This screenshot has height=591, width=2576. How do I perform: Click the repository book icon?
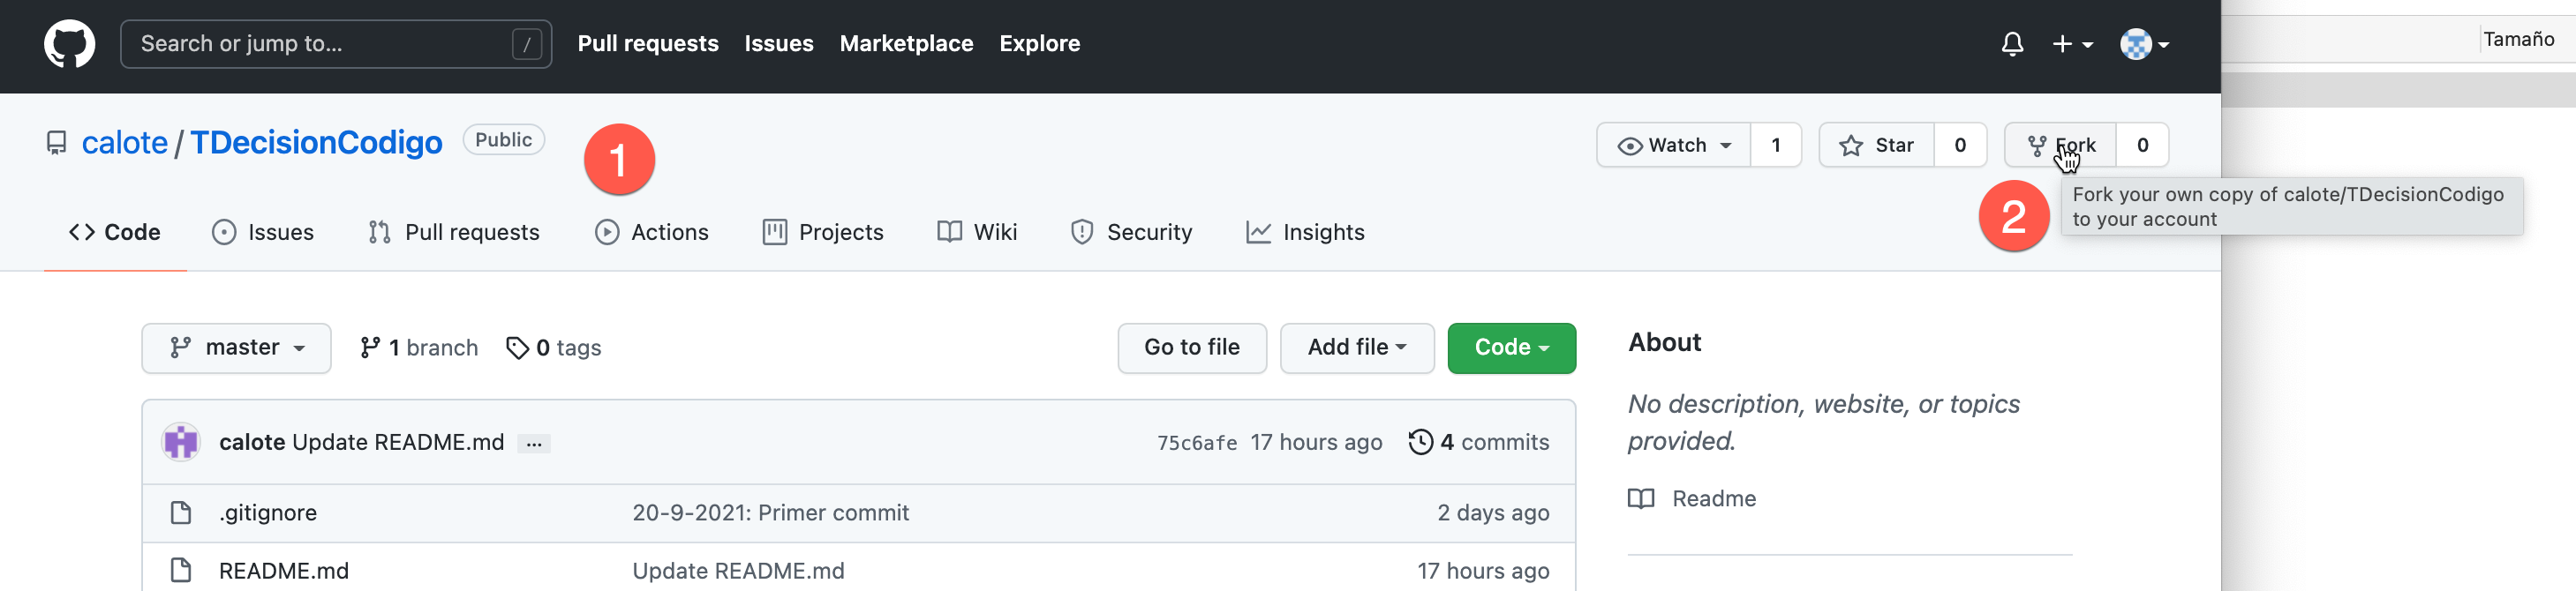57,143
